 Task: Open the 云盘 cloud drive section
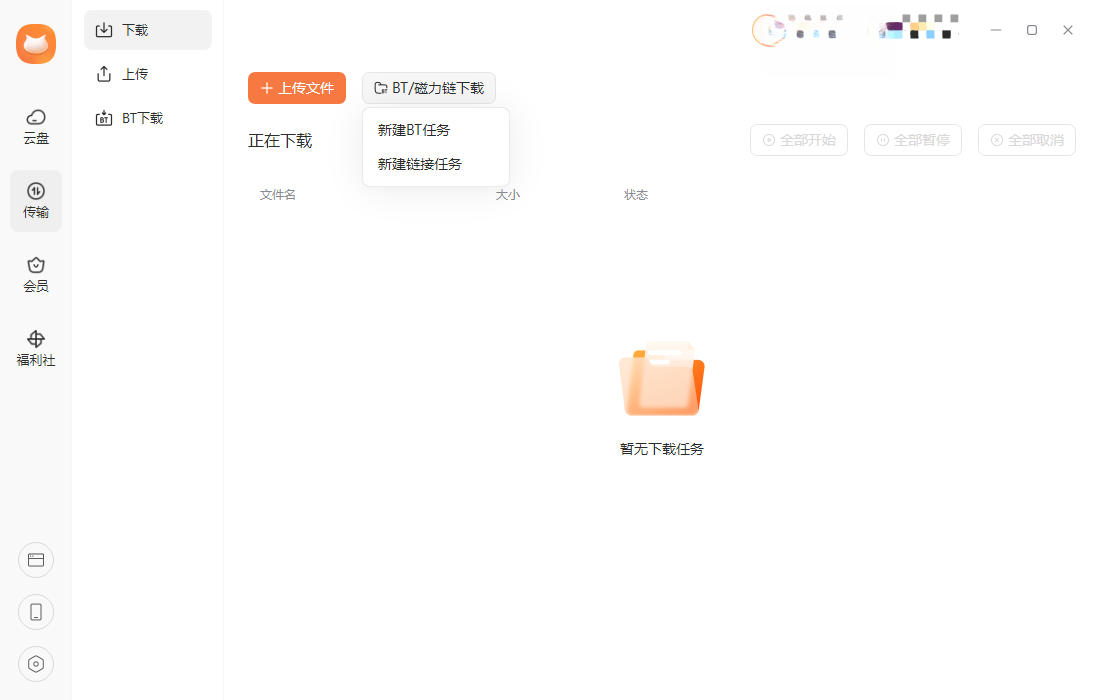pyautogui.click(x=36, y=127)
